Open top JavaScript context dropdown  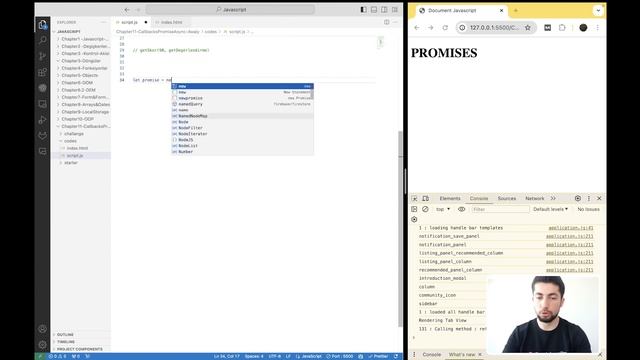point(443,209)
